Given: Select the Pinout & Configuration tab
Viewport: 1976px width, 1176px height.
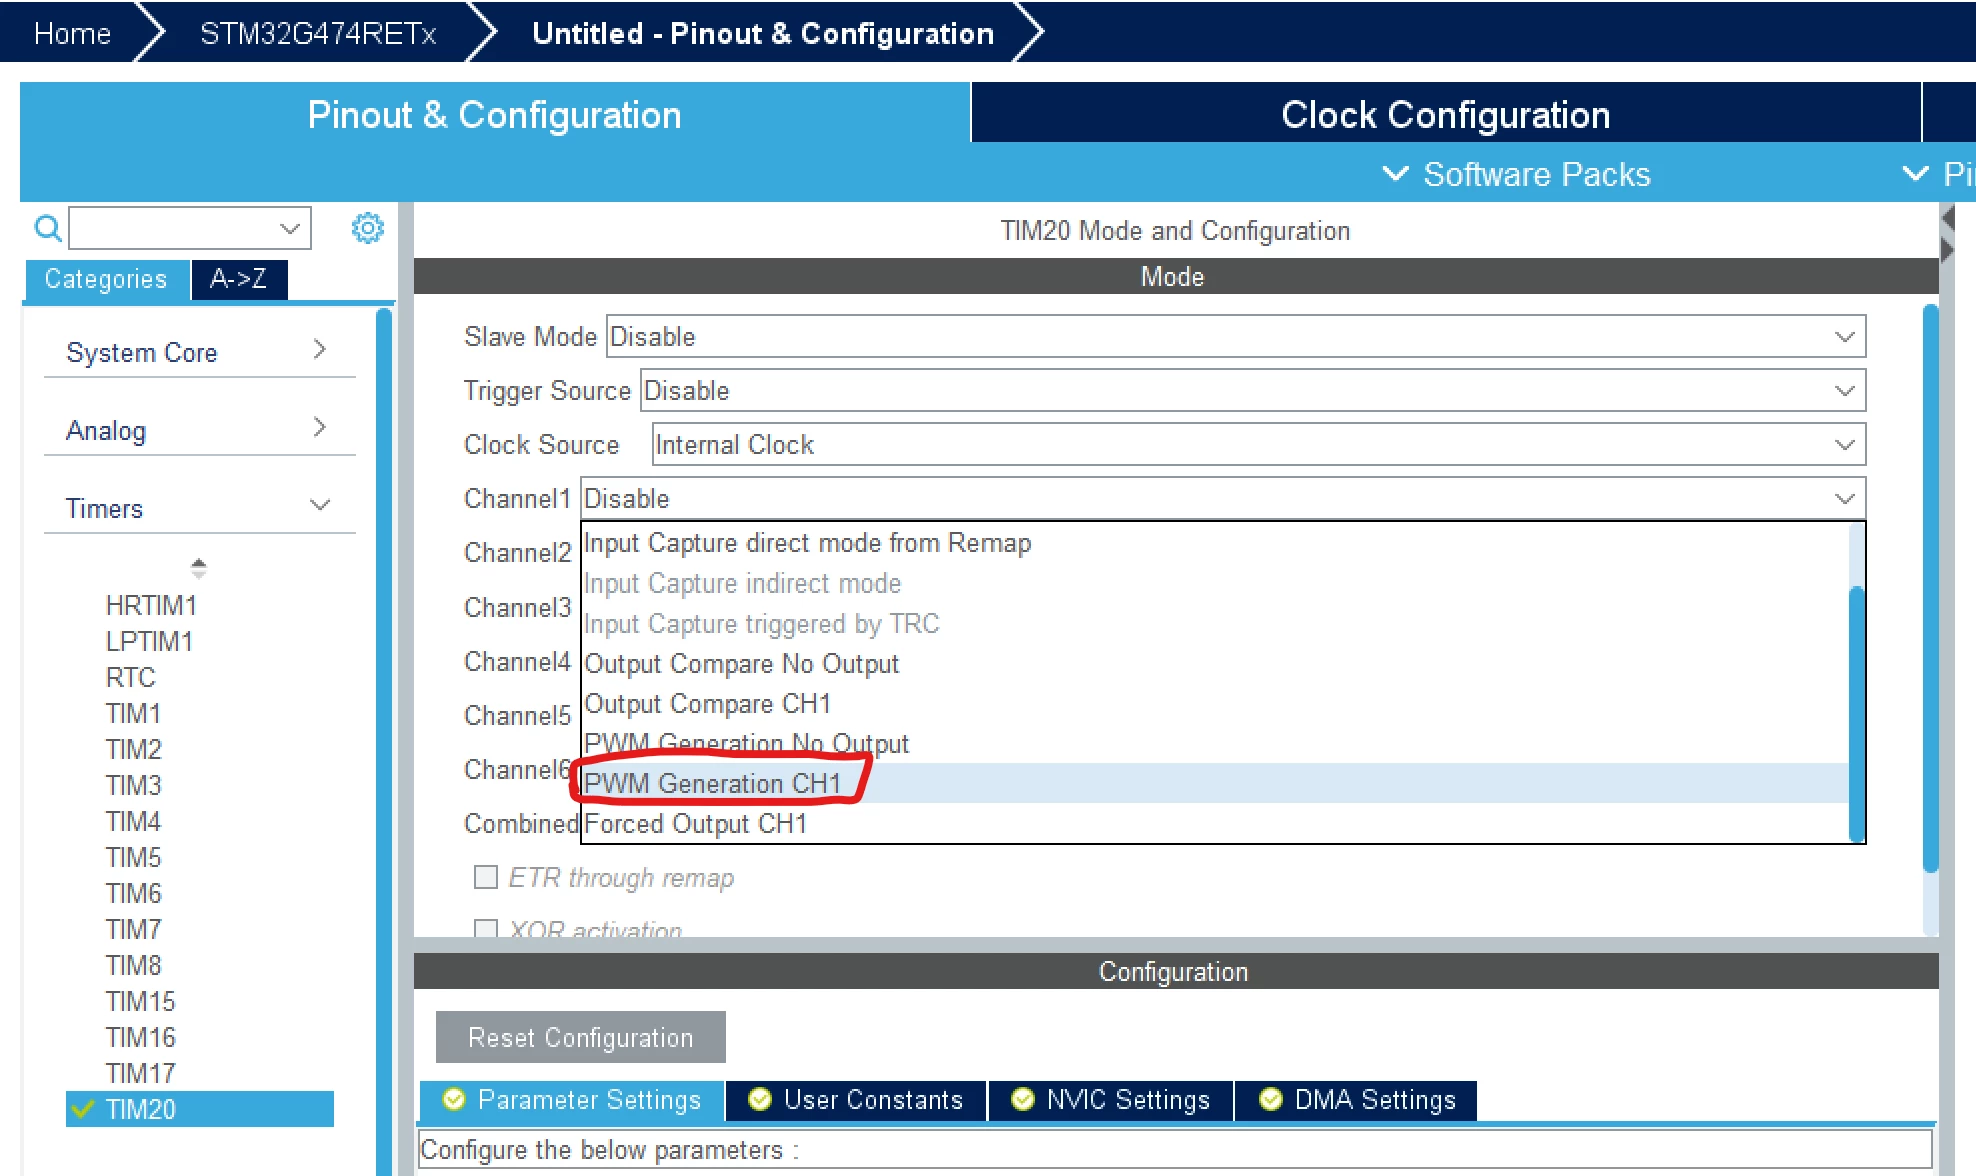Looking at the screenshot, I should [495, 114].
